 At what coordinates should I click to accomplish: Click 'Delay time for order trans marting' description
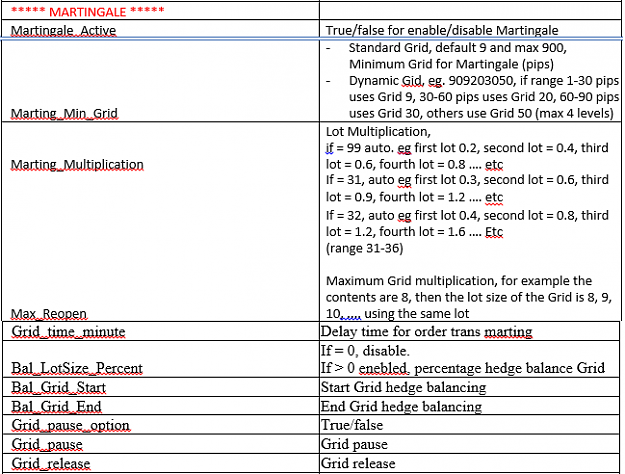[x=426, y=332]
